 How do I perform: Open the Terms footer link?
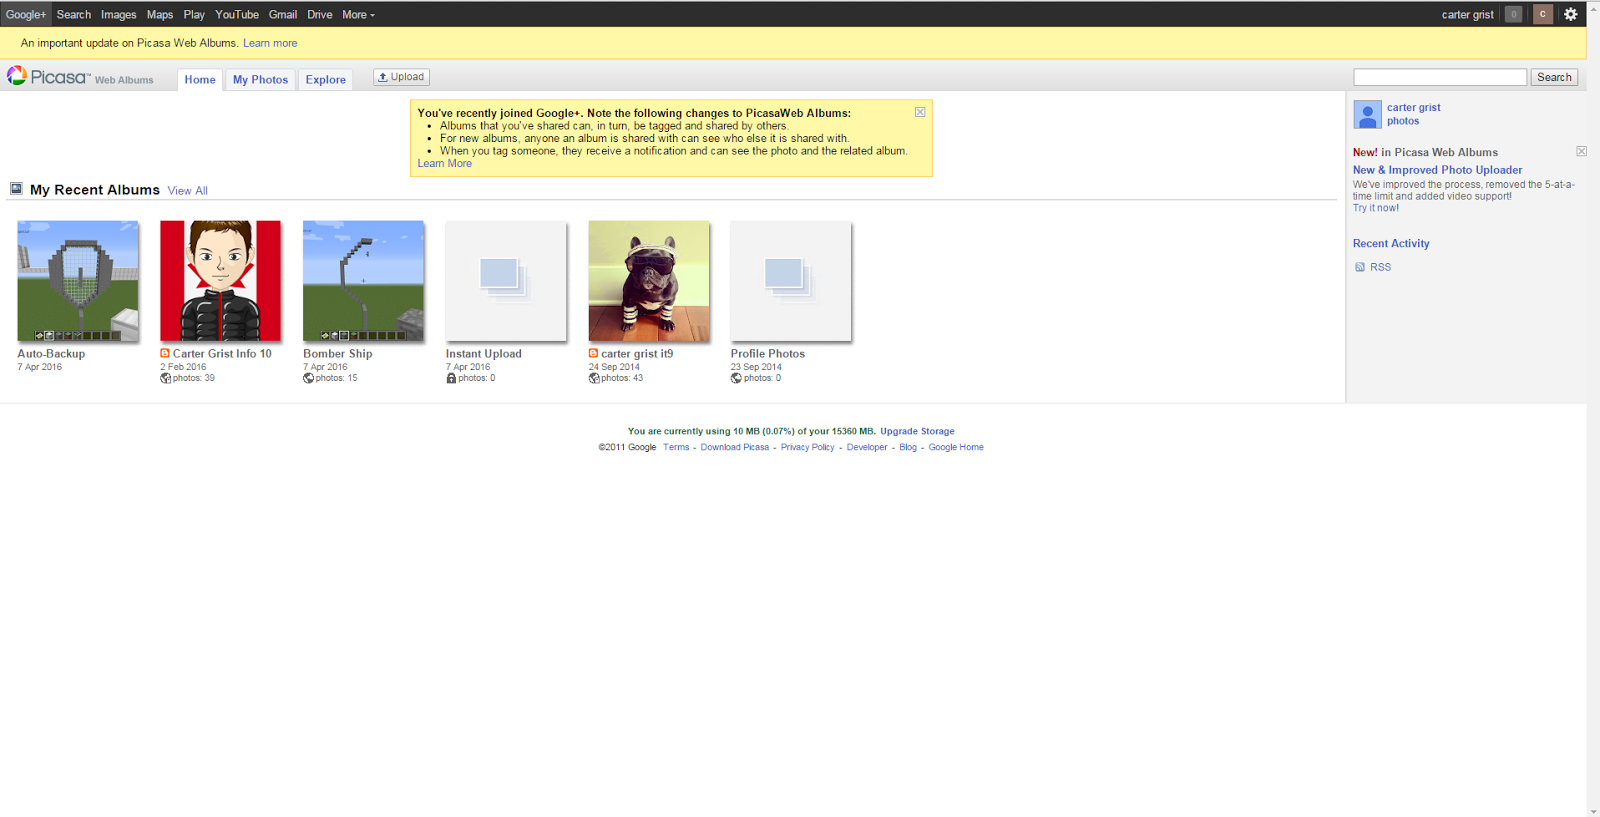[x=676, y=447]
